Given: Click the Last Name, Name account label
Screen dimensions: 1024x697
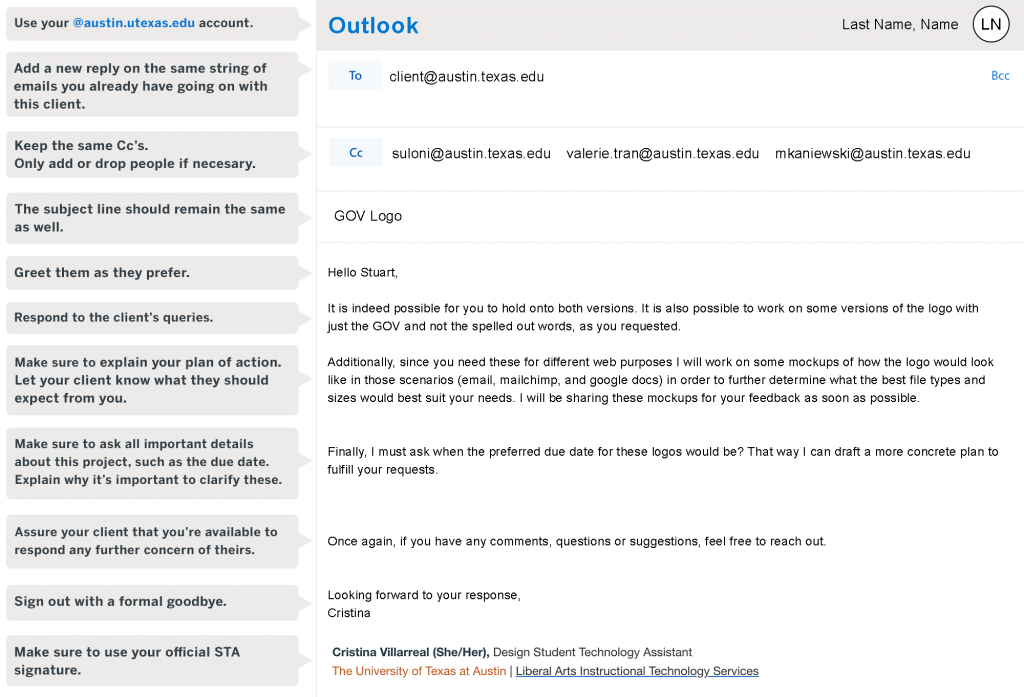Looking at the screenshot, I should pyautogui.click(x=900, y=25).
